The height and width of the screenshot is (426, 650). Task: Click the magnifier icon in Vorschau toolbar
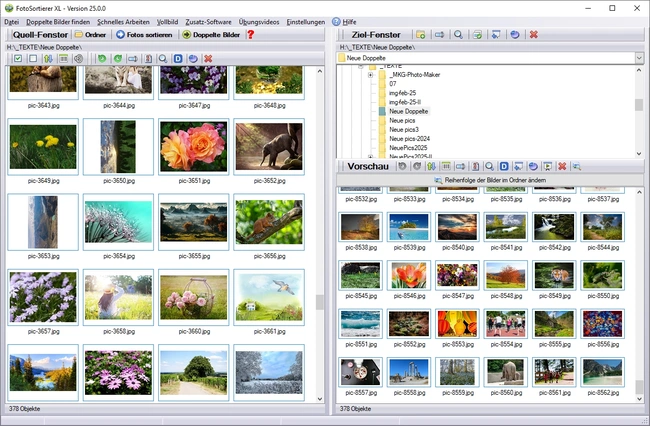tap(490, 166)
